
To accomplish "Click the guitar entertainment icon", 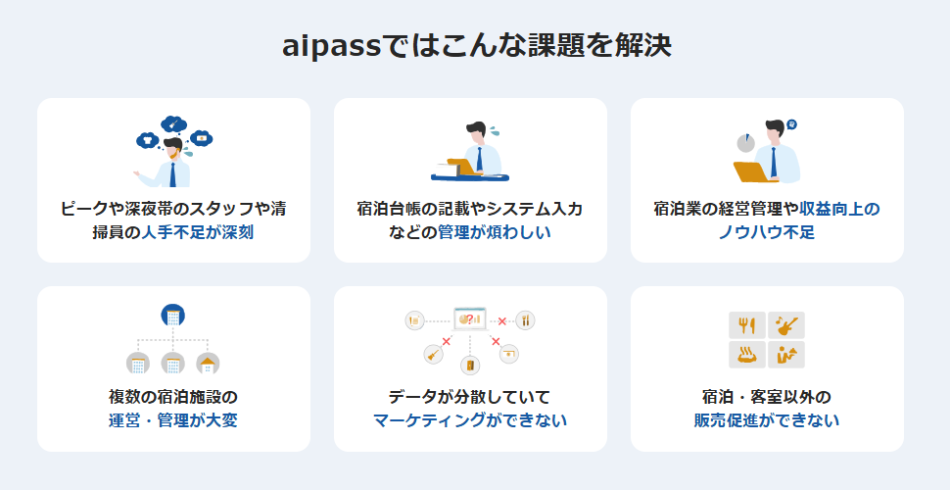I will (786, 325).
